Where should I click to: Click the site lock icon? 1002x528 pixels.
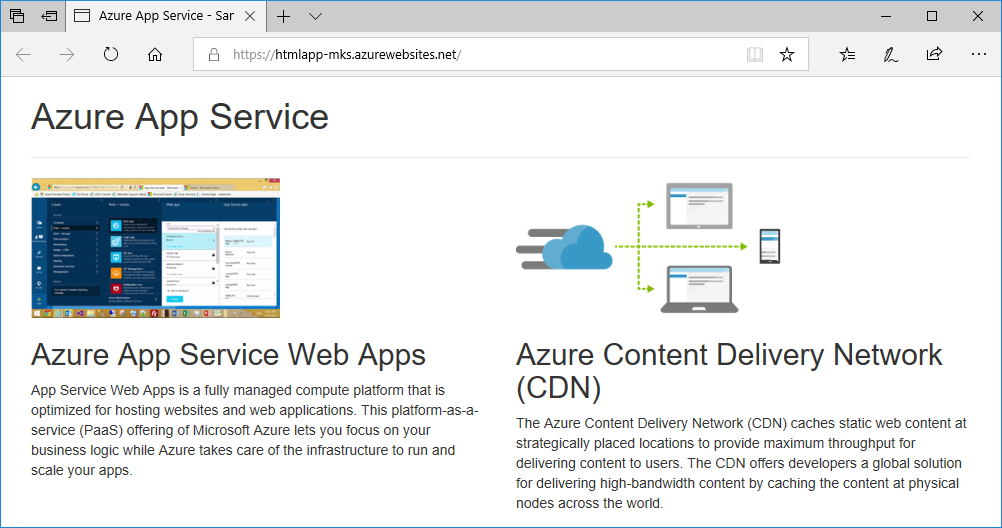(214, 55)
